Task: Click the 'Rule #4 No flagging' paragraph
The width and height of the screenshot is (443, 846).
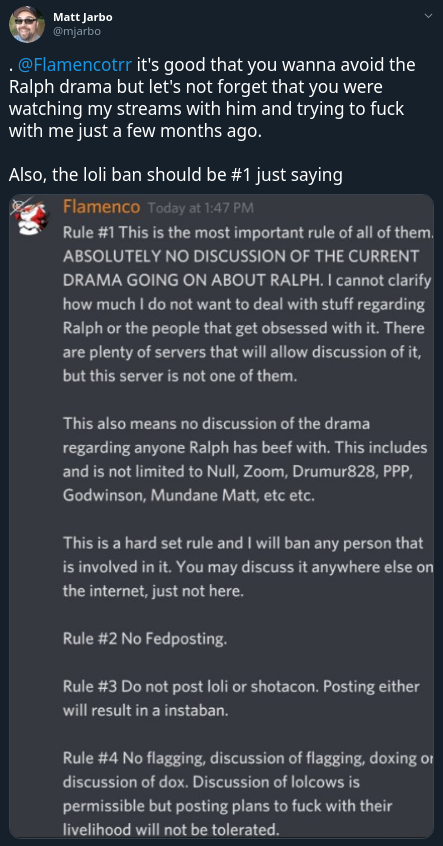Action: (x=248, y=793)
